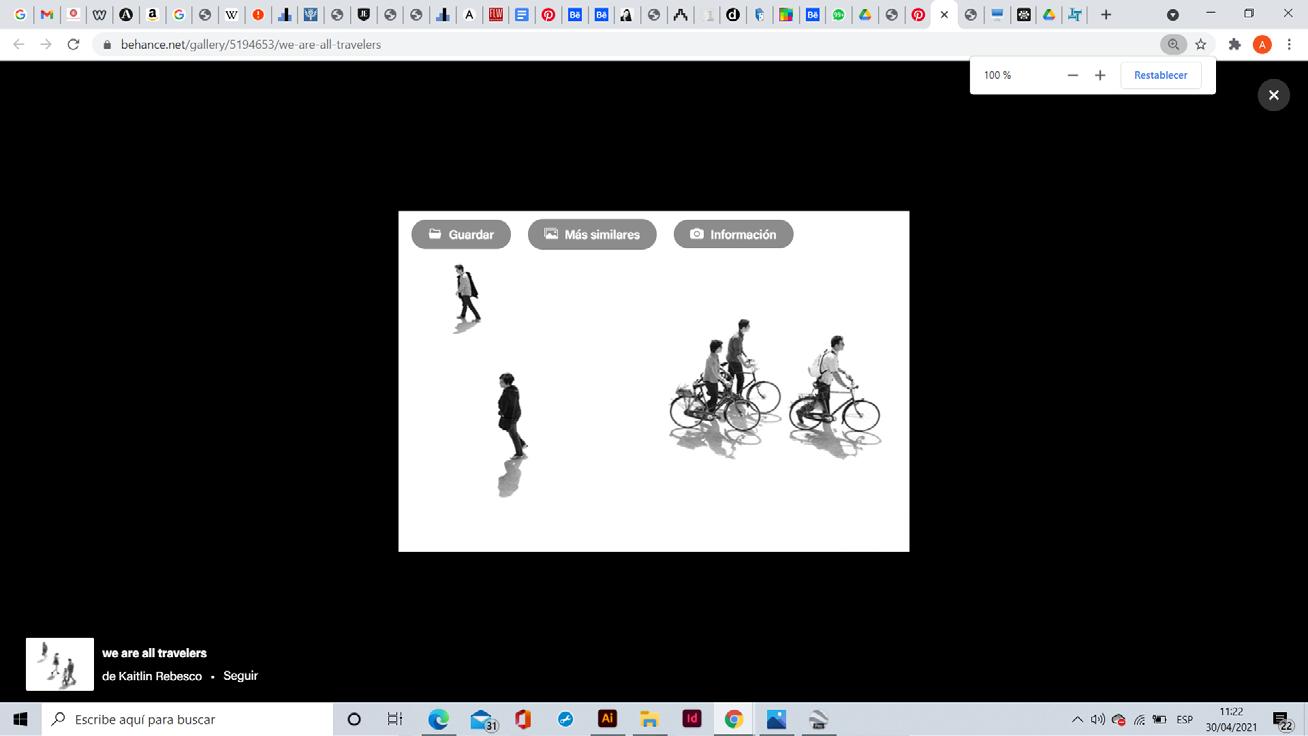The width and height of the screenshot is (1308, 736).
Task: Switch to the first Google tab
Action: 20,15
